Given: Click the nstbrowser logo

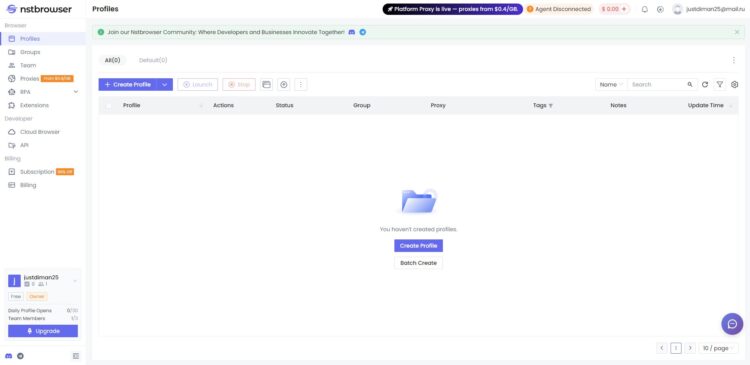Looking at the screenshot, I should click(39, 9).
